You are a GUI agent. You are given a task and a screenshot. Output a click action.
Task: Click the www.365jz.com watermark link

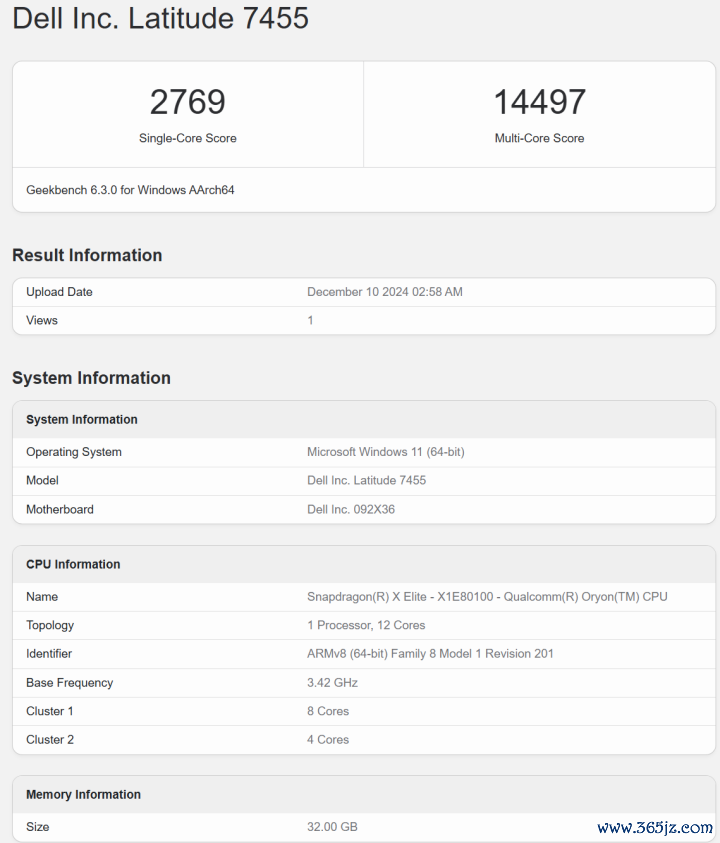[655, 828]
